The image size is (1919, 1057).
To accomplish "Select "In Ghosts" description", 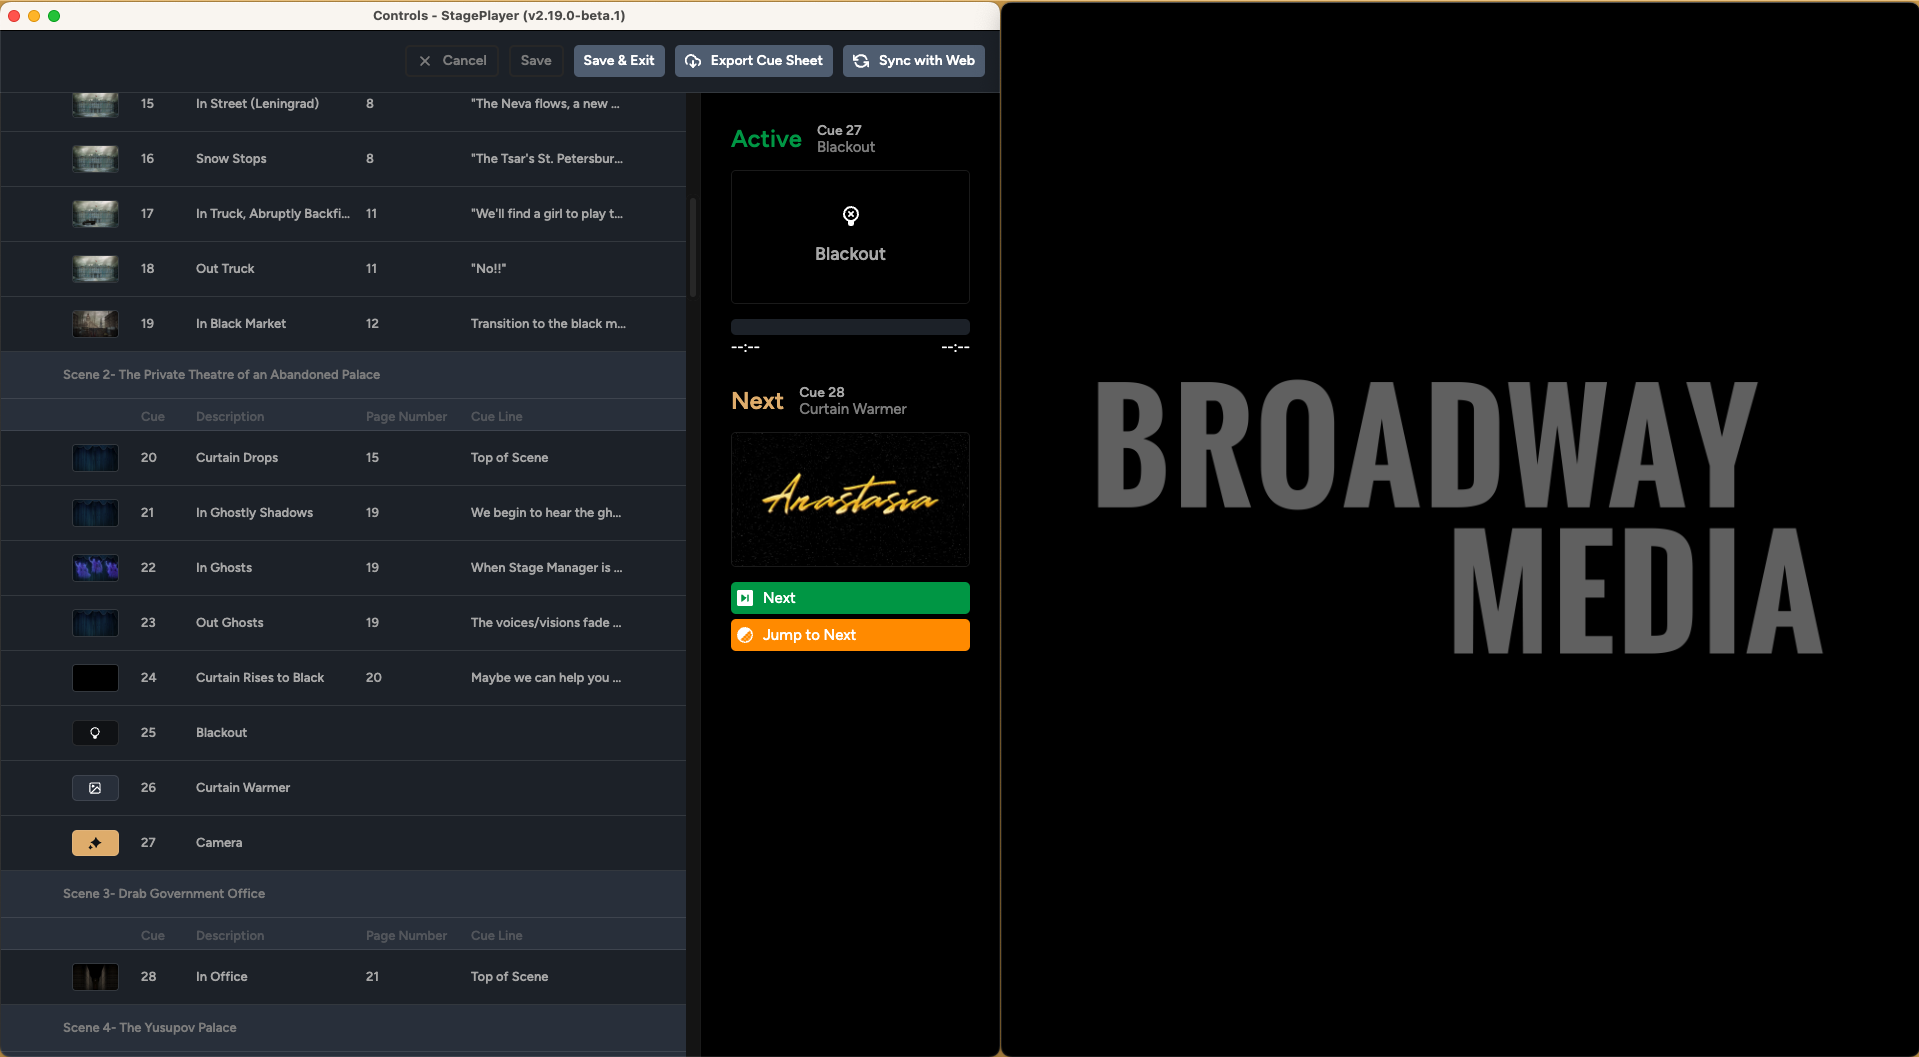I will click(224, 568).
